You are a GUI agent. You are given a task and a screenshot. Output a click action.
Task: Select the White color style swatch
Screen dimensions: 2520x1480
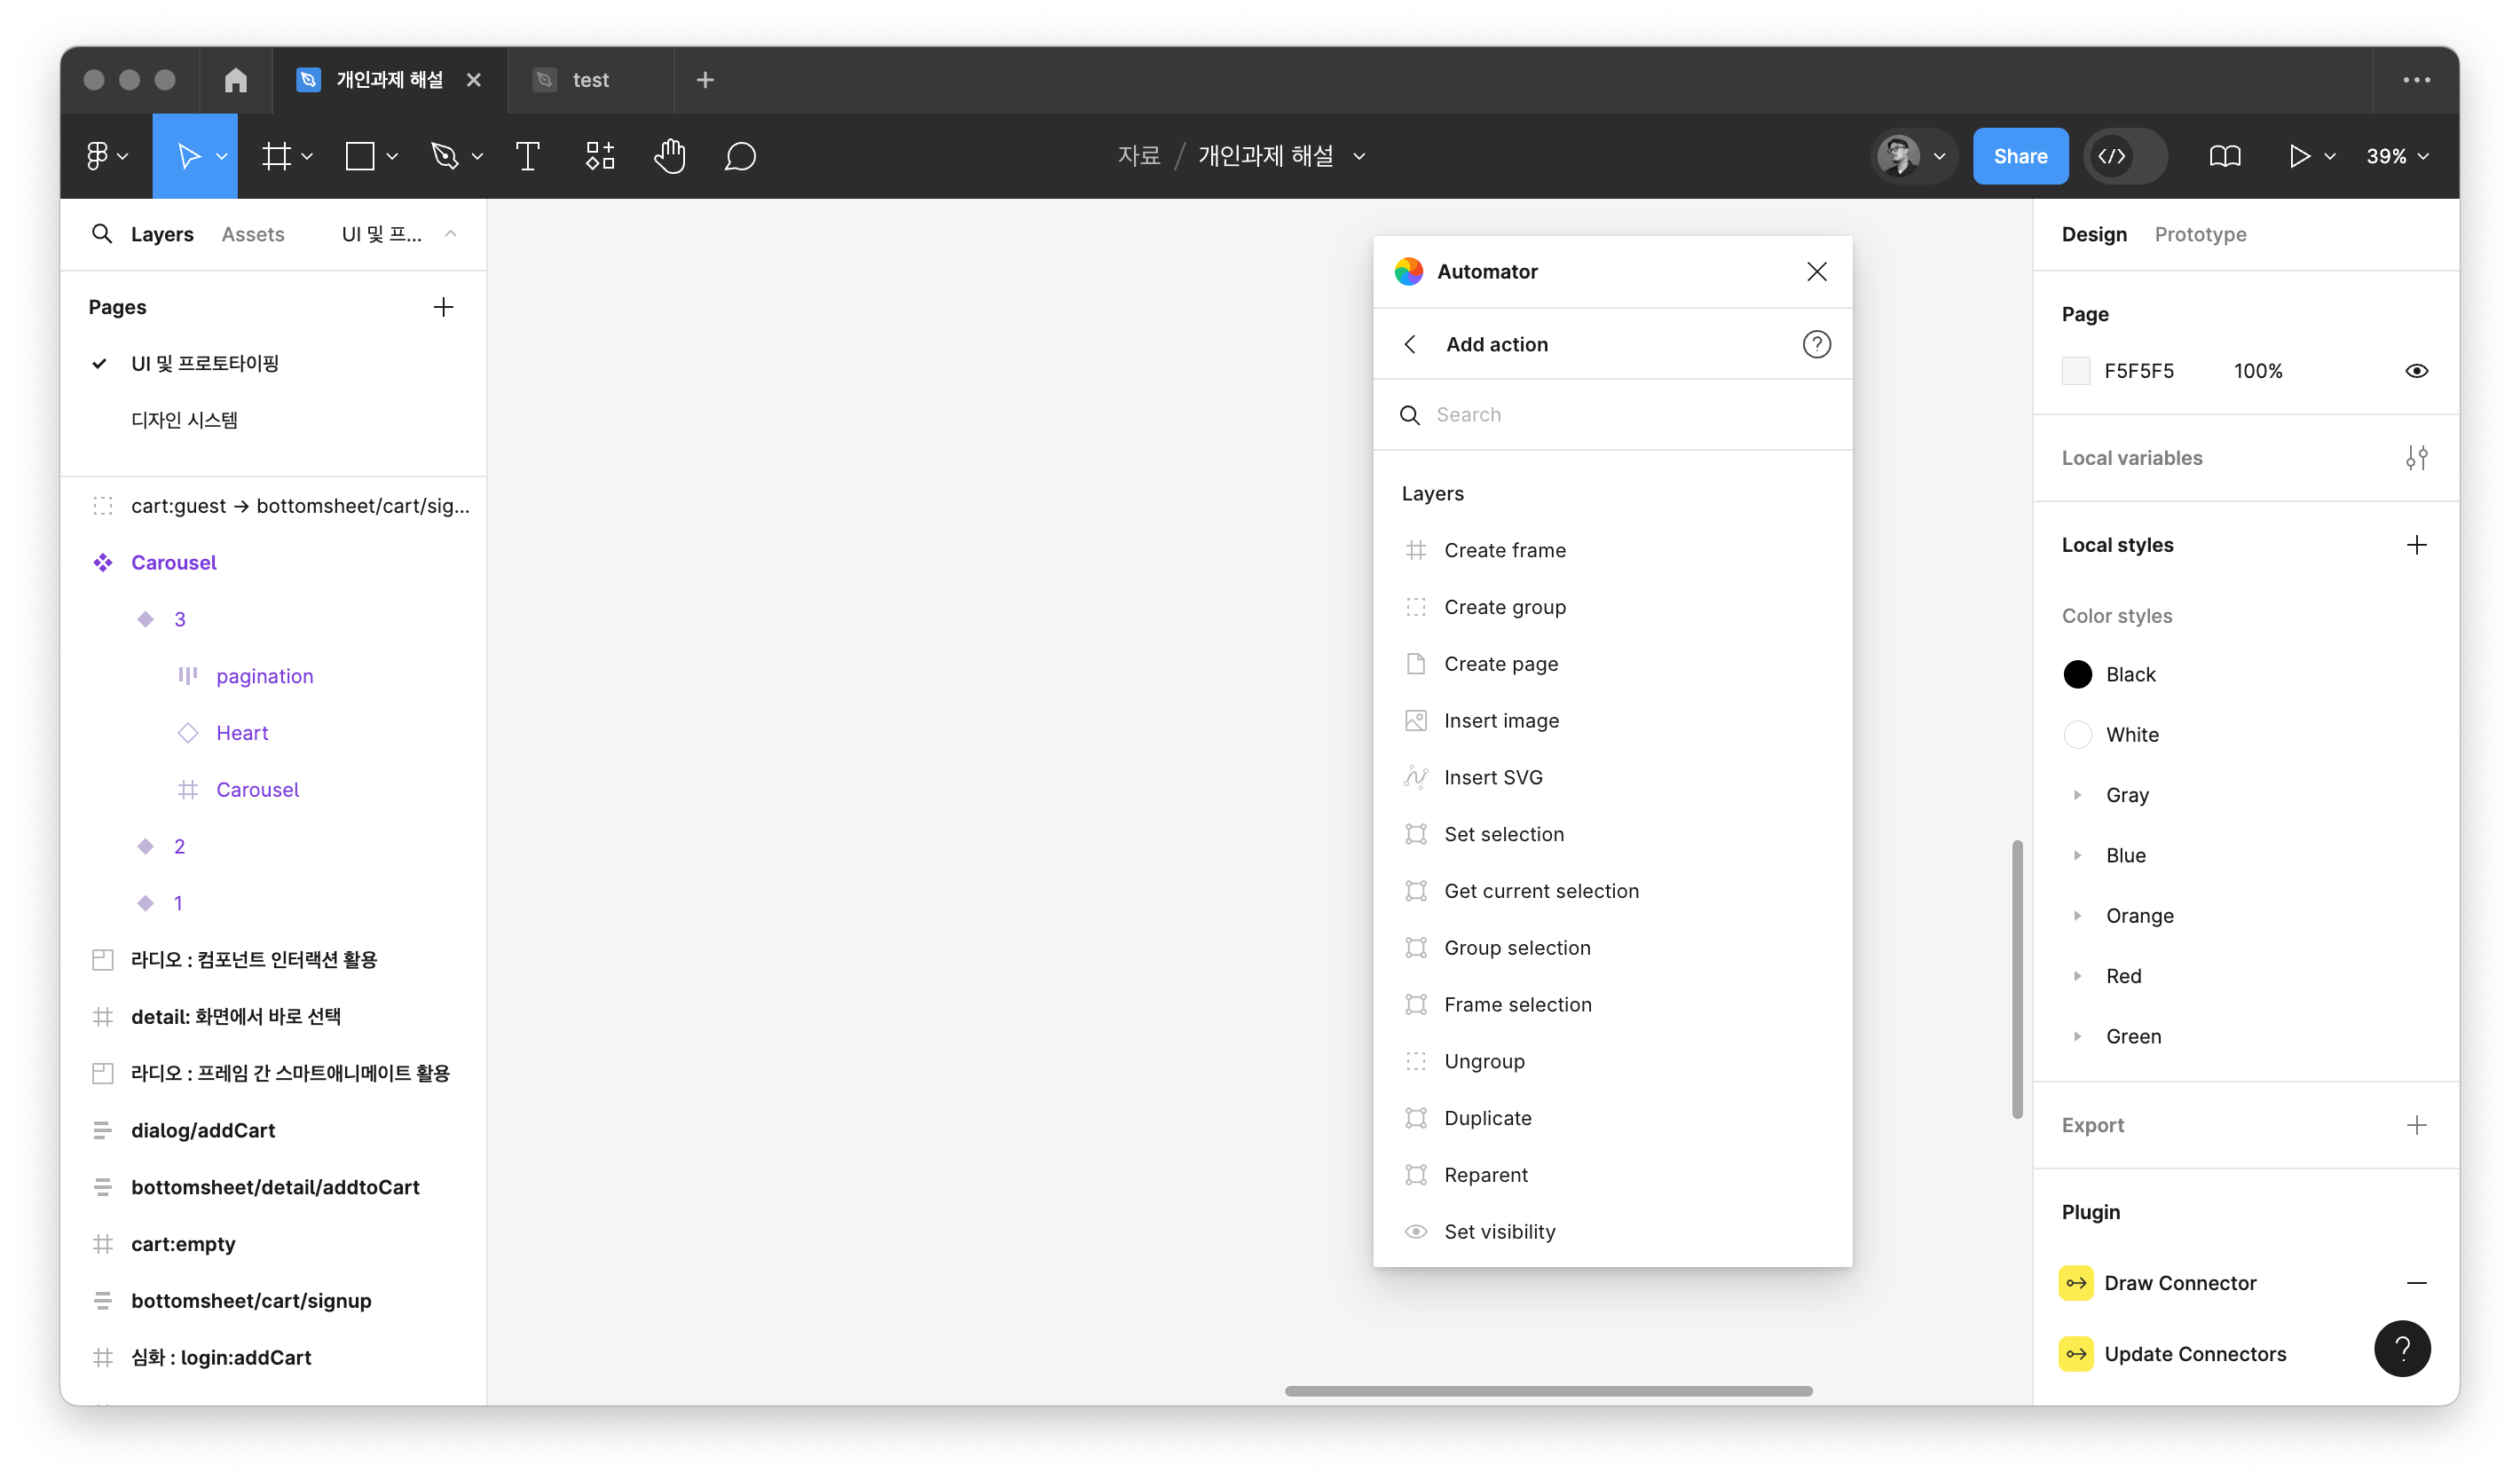pos(2077,735)
